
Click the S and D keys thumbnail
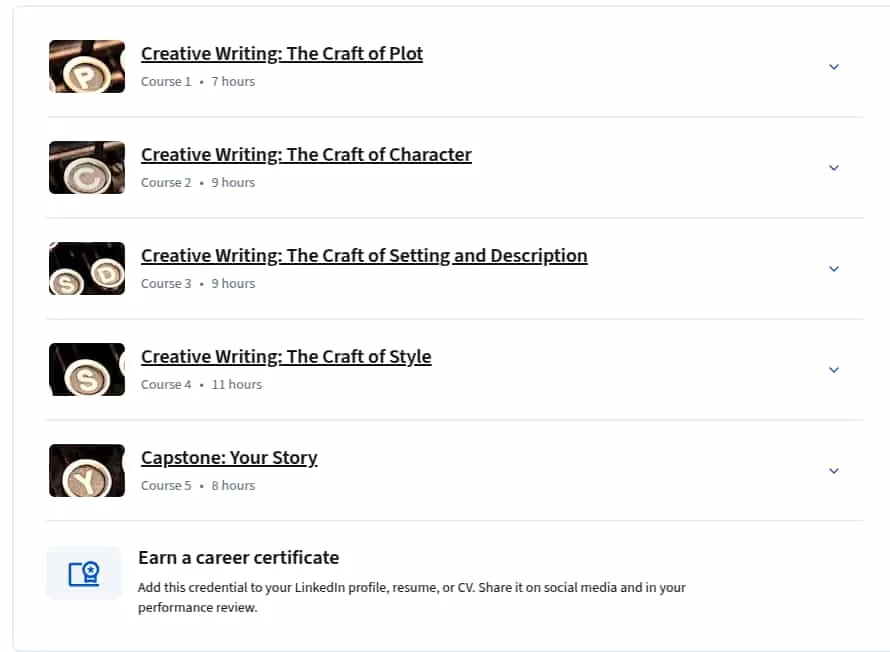[x=87, y=268]
